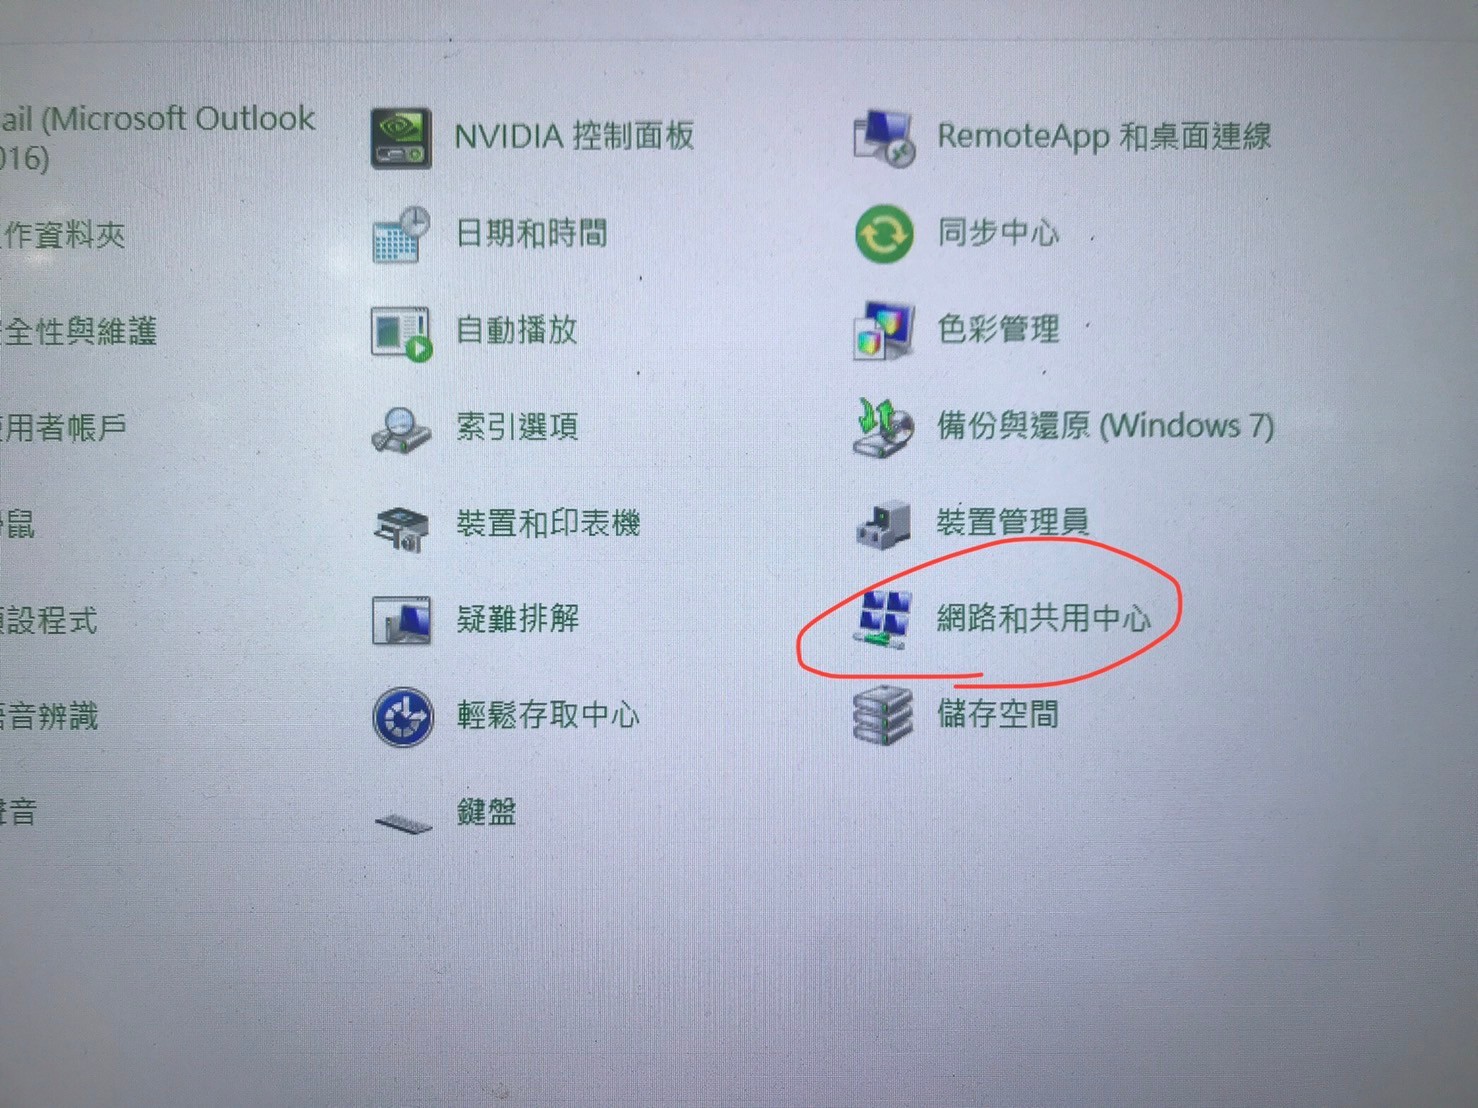Open the 儲存空間 drive stack icon
Viewport: 1478px width, 1108px height.
[x=884, y=715]
